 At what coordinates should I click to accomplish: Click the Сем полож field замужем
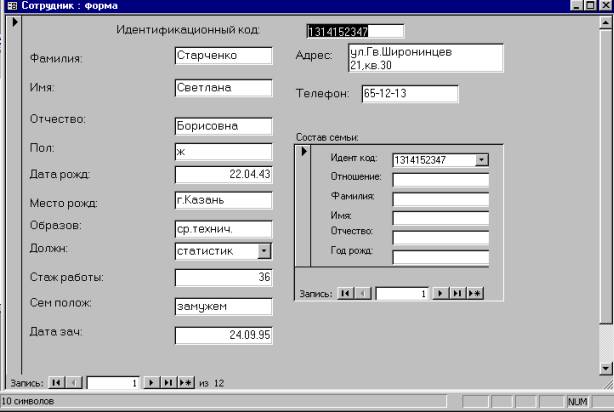tap(224, 306)
